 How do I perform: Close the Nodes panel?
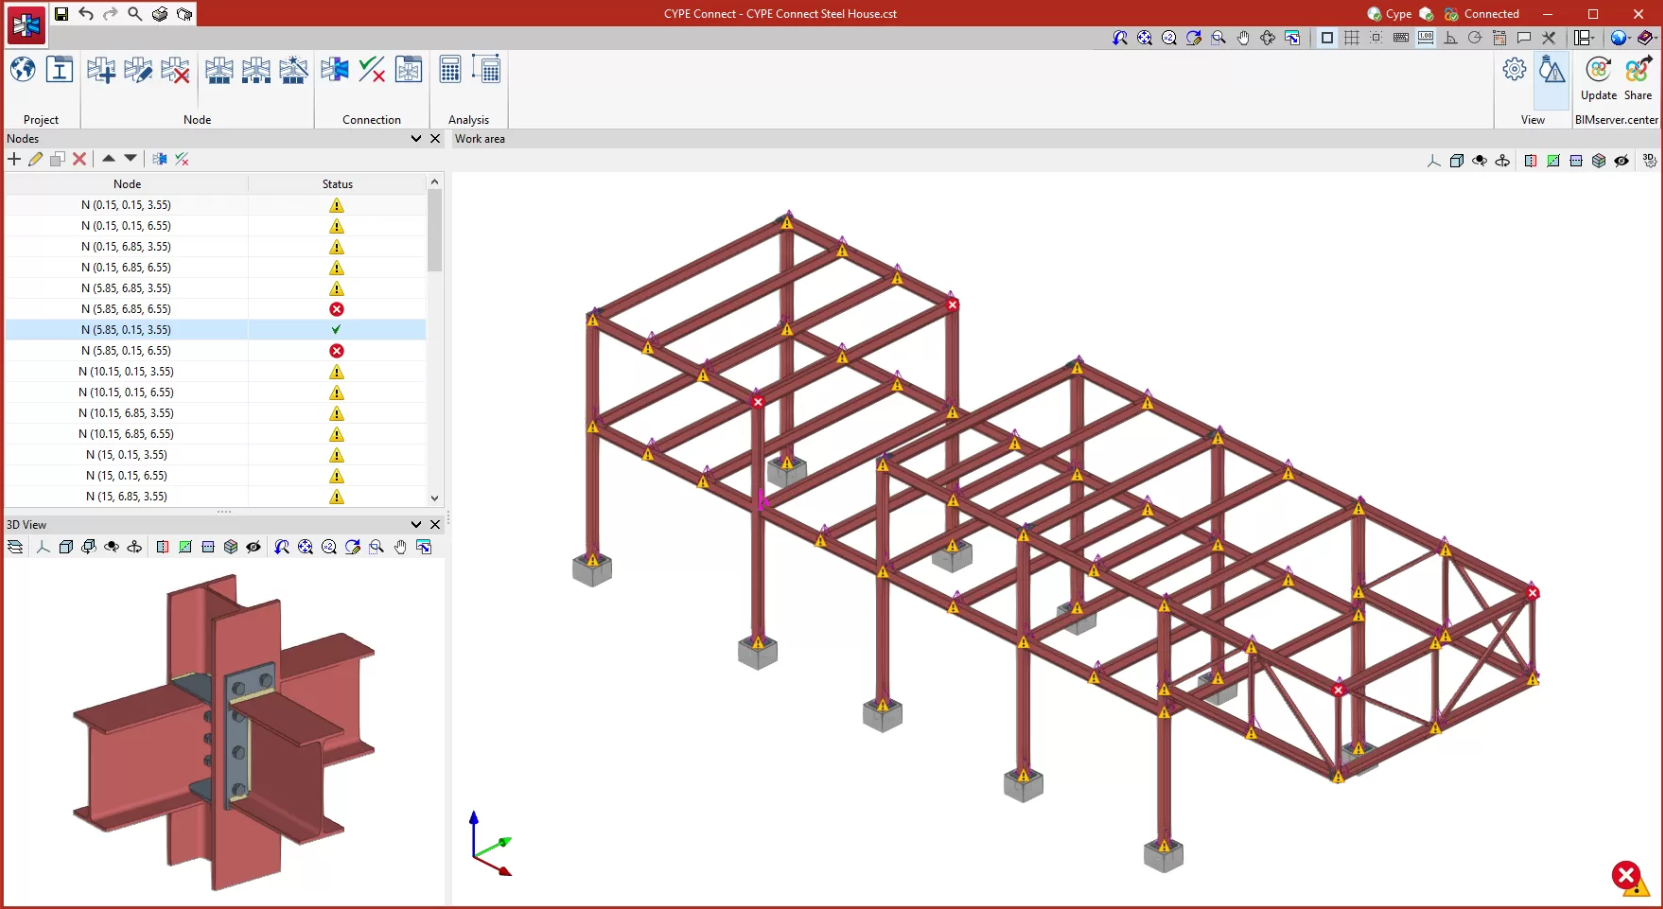[435, 139]
